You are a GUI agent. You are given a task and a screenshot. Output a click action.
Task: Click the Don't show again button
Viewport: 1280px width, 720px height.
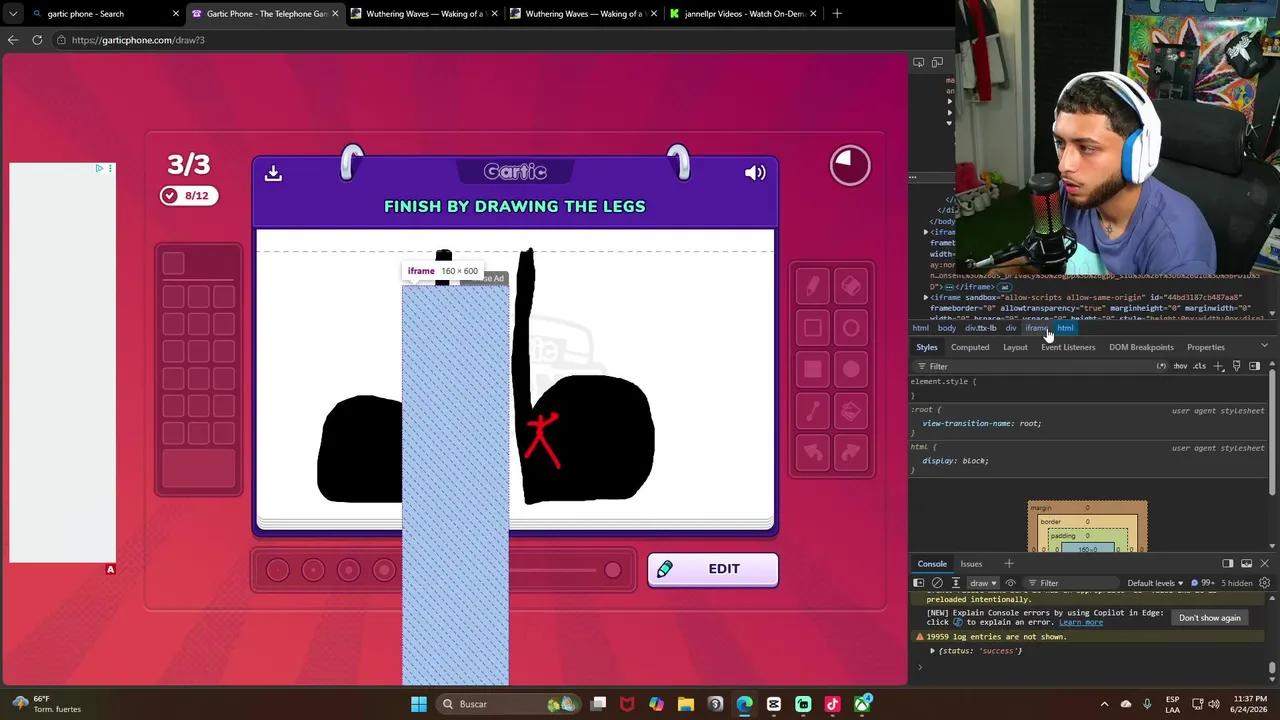coord(1209,618)
